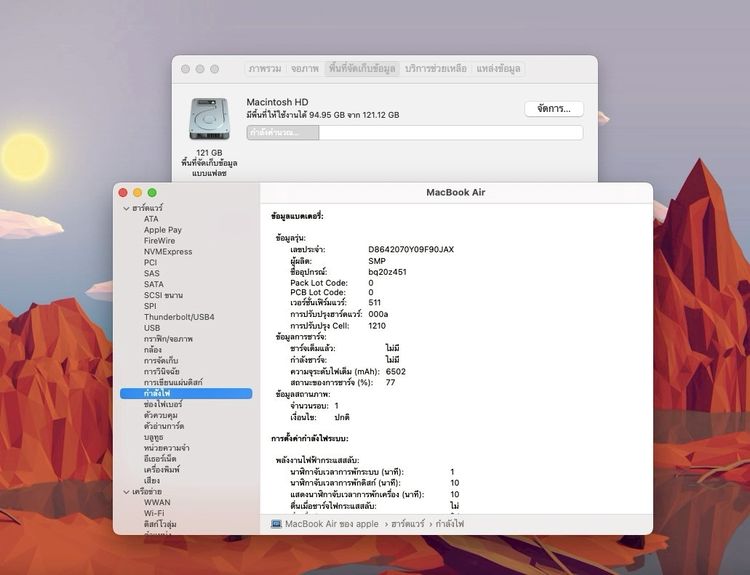This screenshot has width=750, height=575.
Task: Select การวินิจฉัย diagnostics item
Action: tap(162, 371)
